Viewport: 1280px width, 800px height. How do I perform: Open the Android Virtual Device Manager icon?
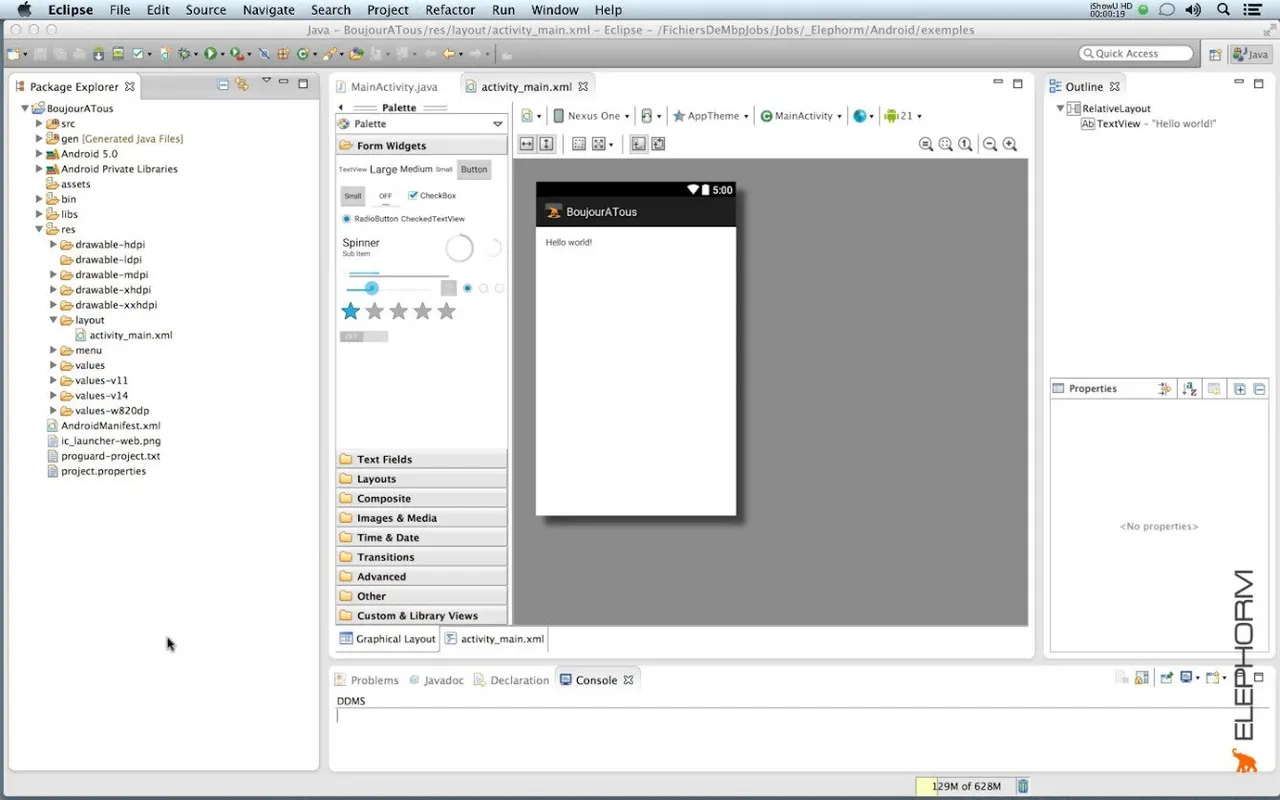(x=118, y=53)
